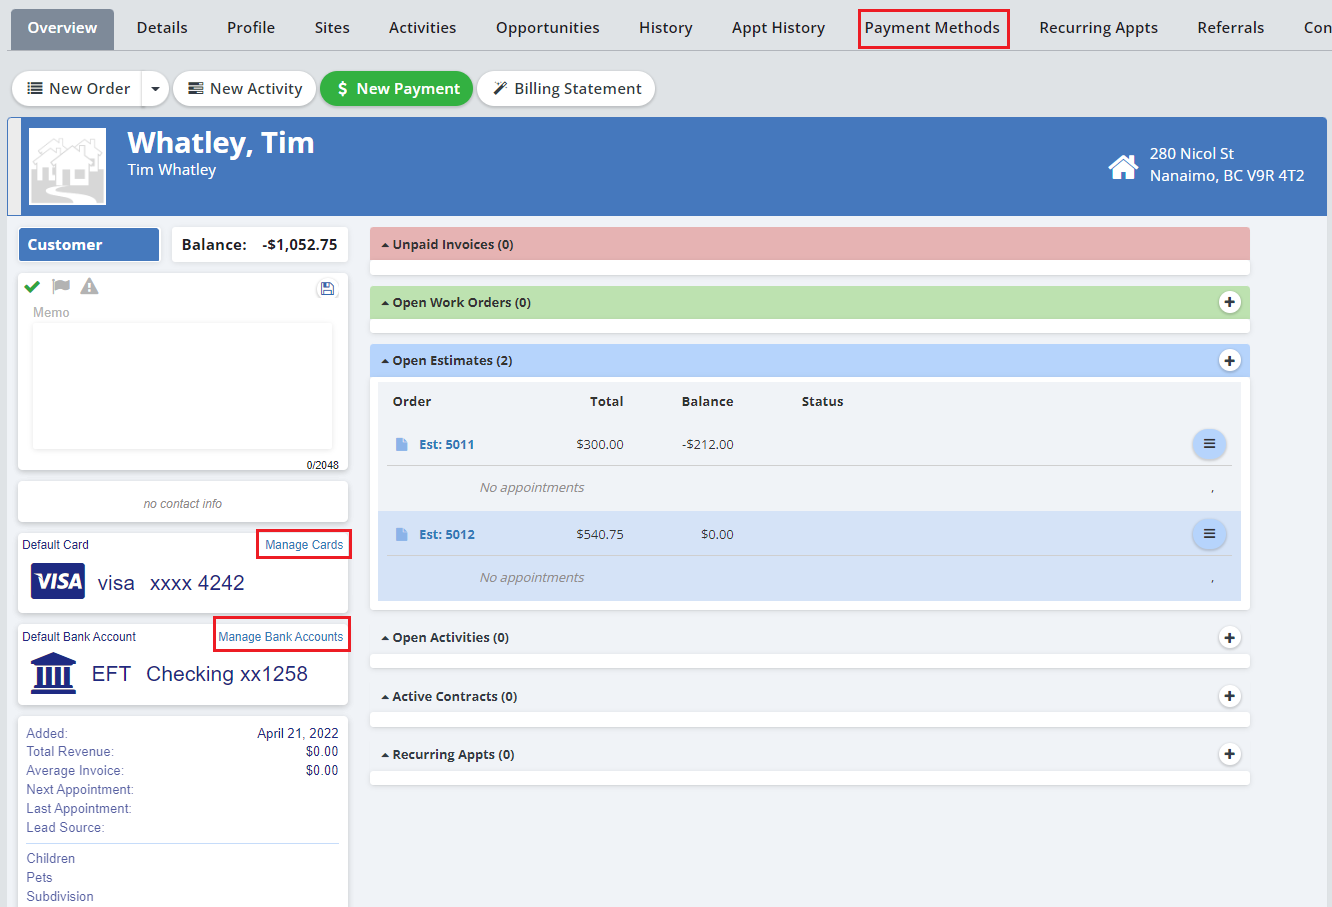
Task: Click the save memo disk icon
Action: [327, 289]
